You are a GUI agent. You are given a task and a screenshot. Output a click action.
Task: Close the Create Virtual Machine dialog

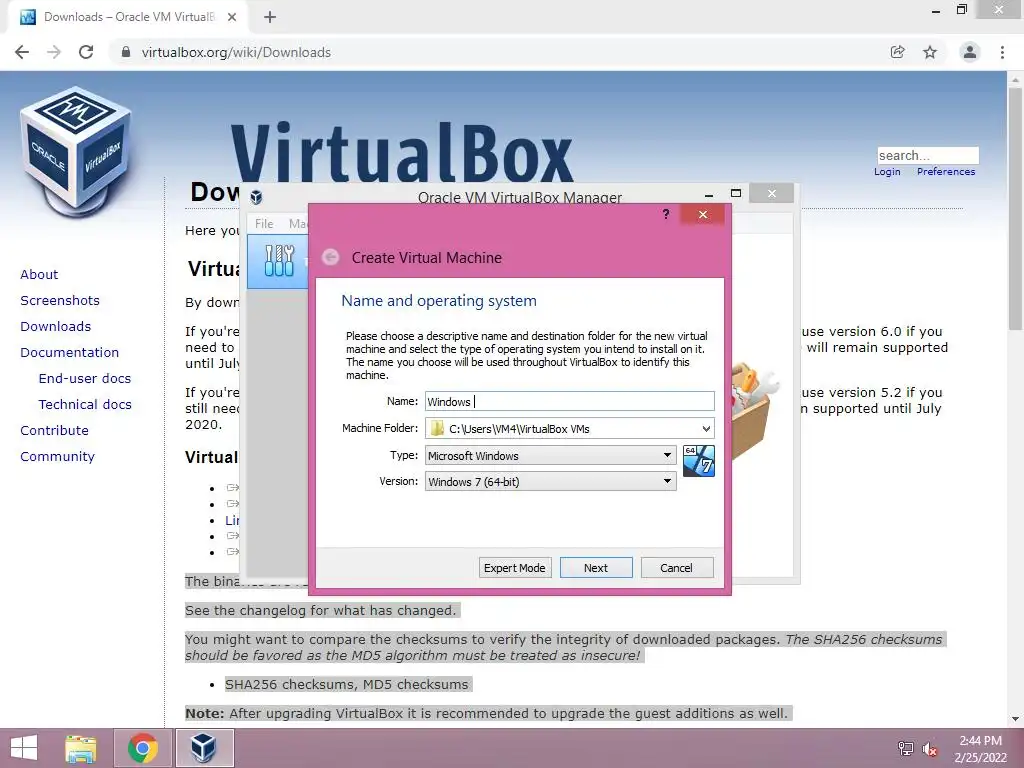coord(703,214)
